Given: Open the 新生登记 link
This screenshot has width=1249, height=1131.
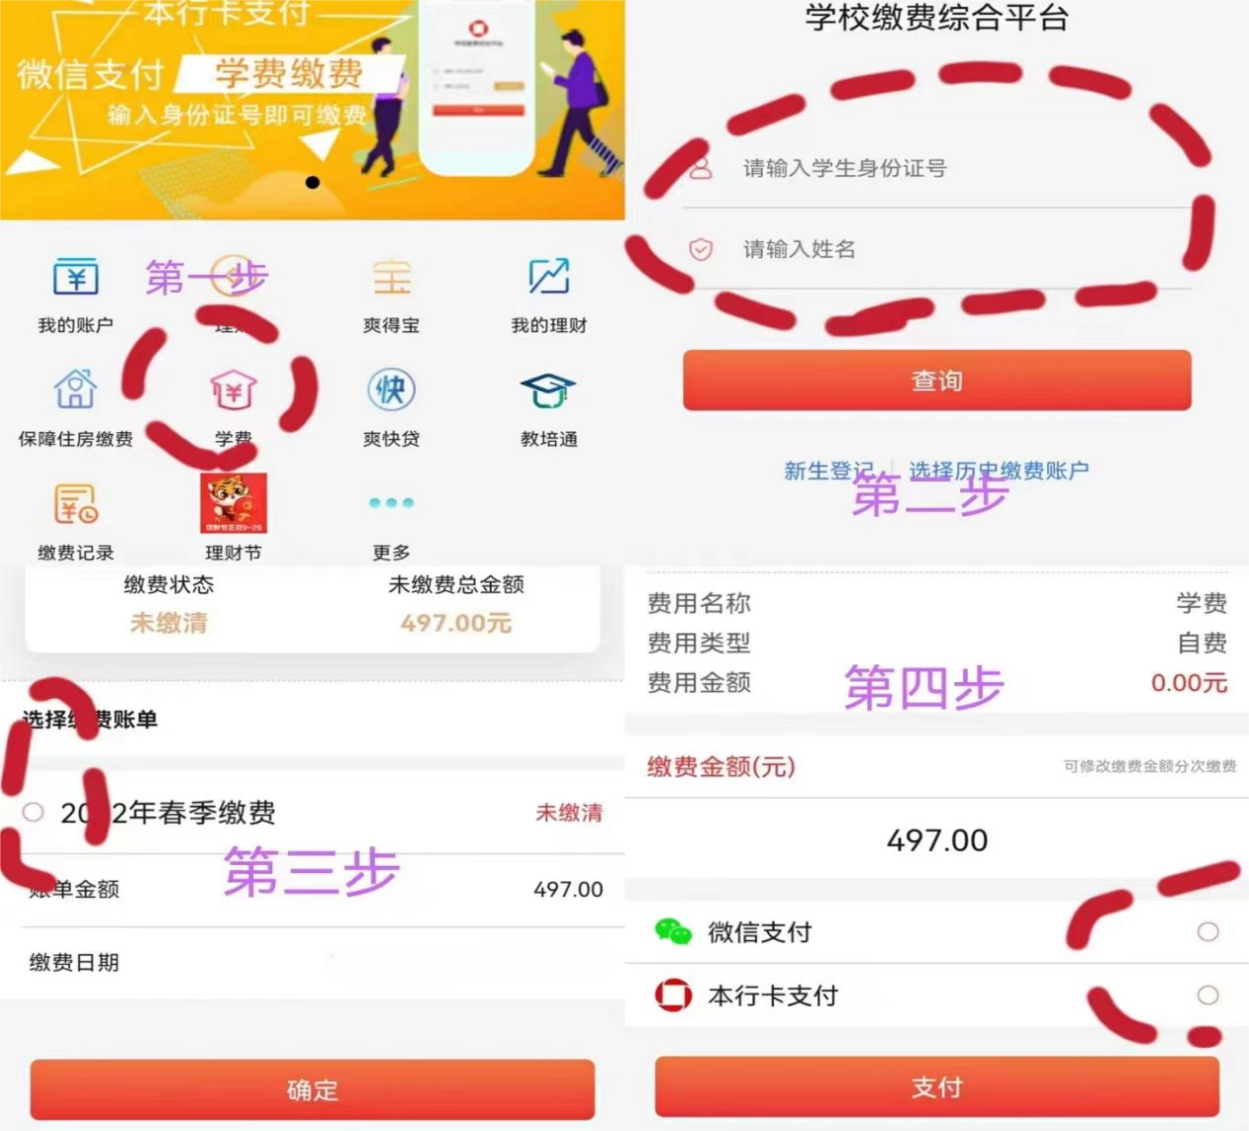Looking at the screenshot, I should click(829, 470).
